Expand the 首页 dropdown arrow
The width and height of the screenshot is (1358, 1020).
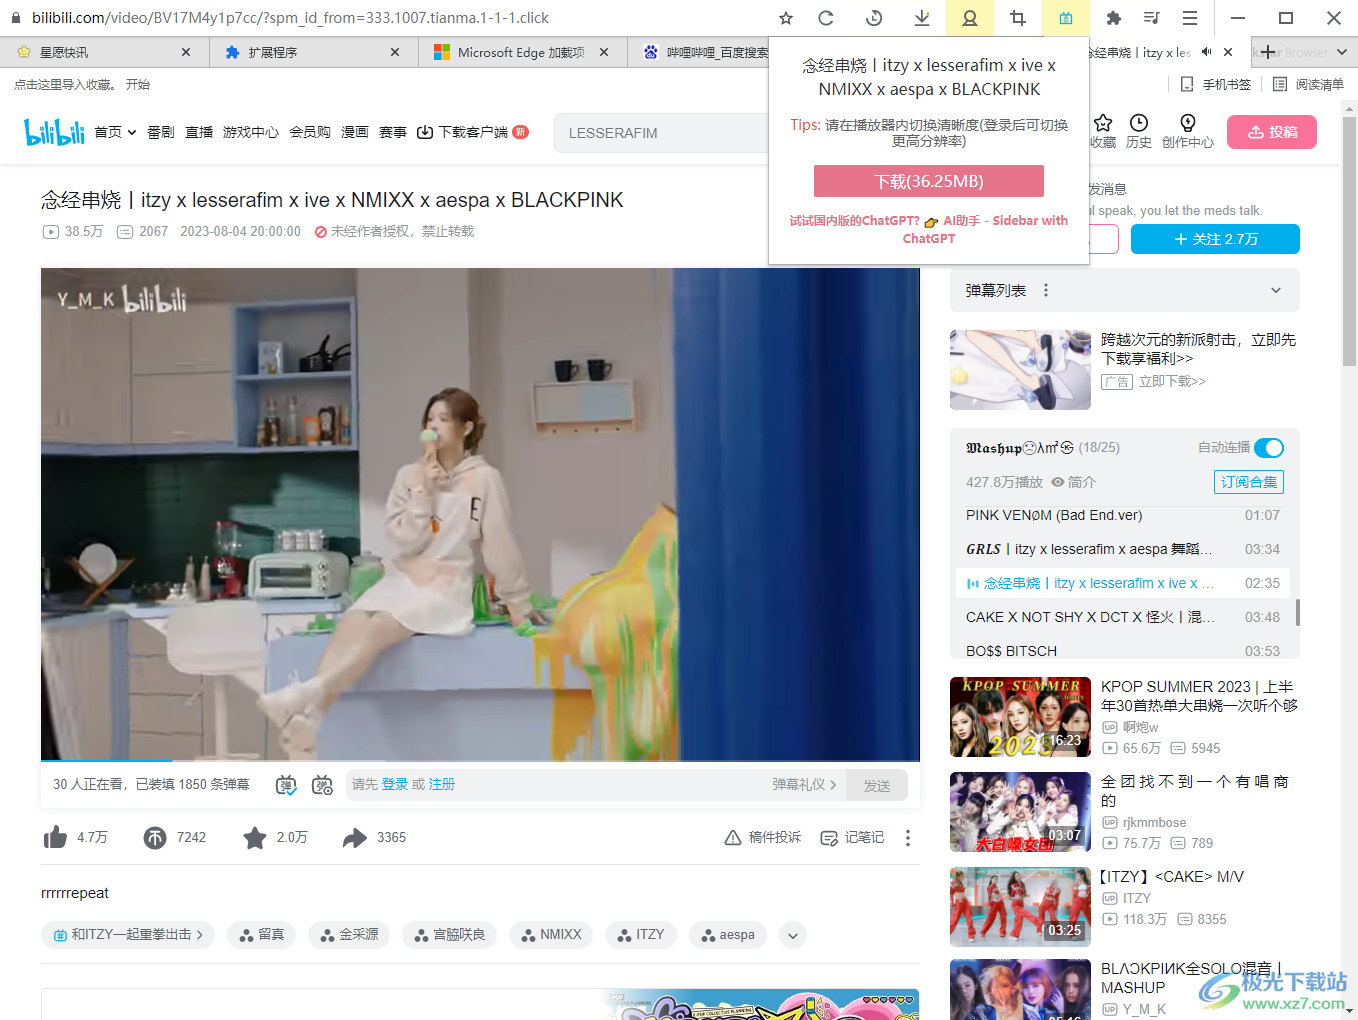(131, 132)
